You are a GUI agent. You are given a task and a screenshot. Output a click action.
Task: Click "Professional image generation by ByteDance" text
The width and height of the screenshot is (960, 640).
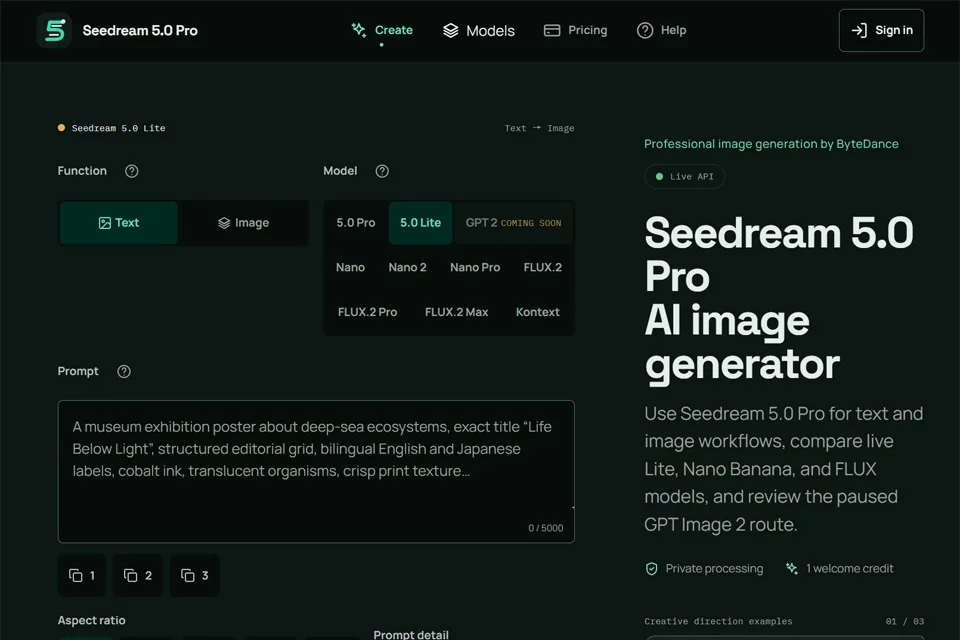771,144
